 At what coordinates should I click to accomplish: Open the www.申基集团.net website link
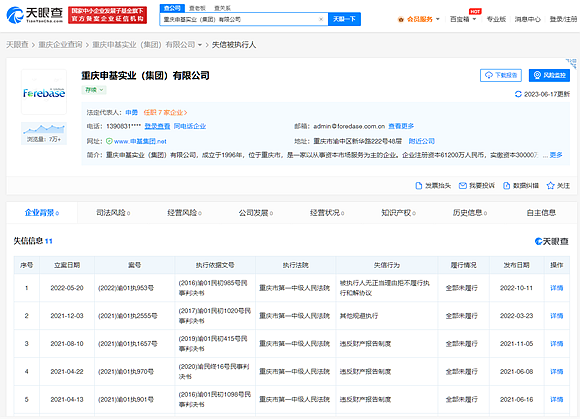tap(140, 141)
